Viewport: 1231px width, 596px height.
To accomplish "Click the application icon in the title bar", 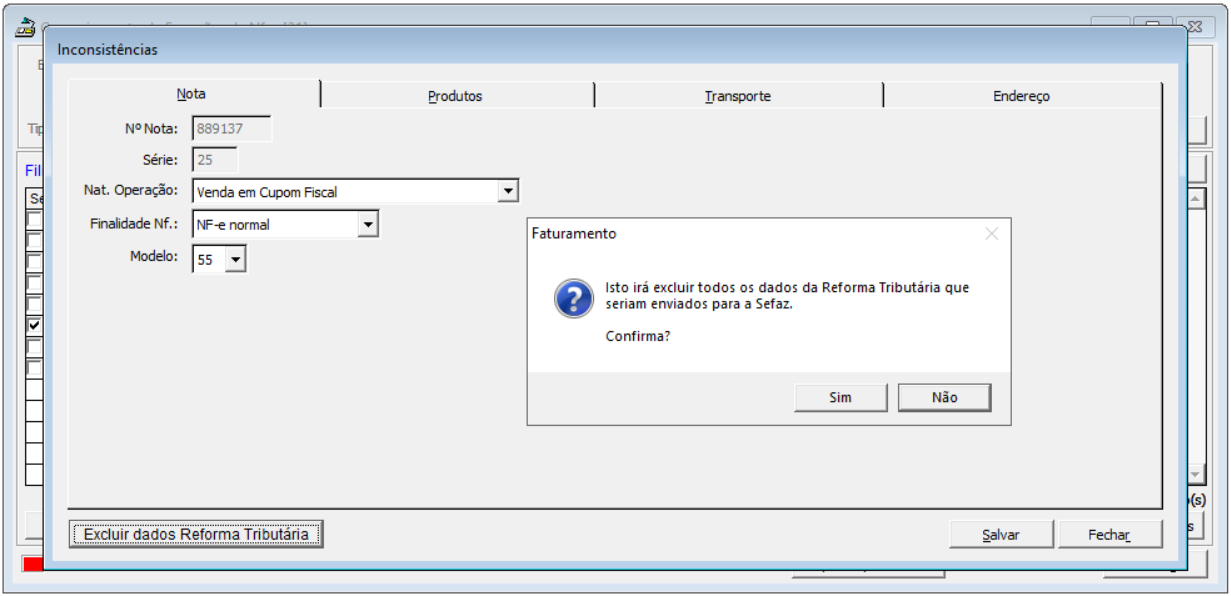I will (x=26, y=27).
